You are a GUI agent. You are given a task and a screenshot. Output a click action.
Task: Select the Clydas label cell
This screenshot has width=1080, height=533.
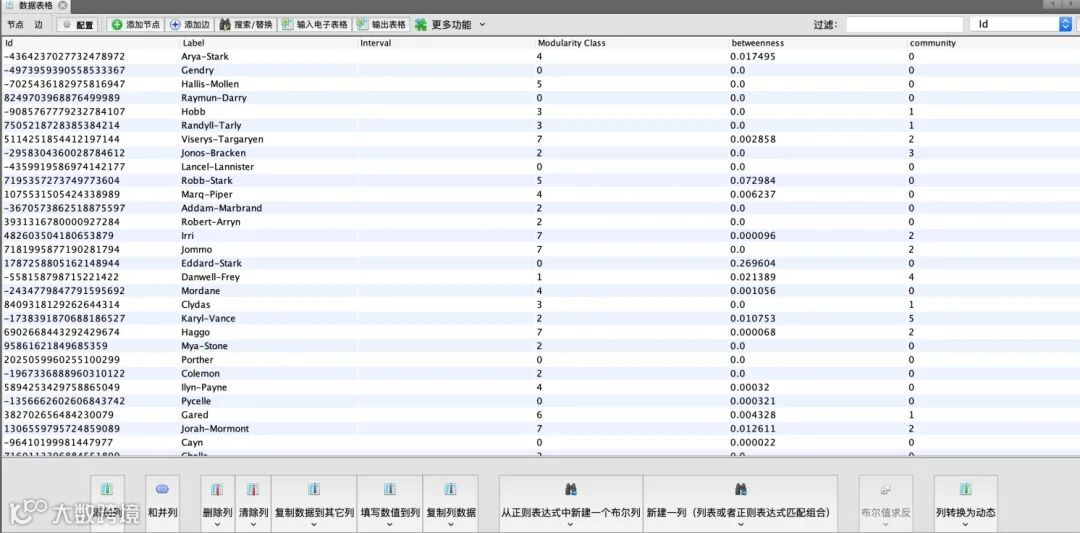tap(196, 304)
